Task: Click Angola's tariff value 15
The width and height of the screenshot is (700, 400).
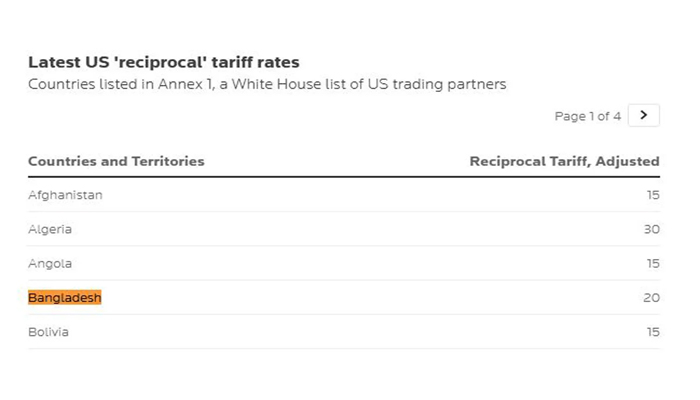Action: coord(652,263)
